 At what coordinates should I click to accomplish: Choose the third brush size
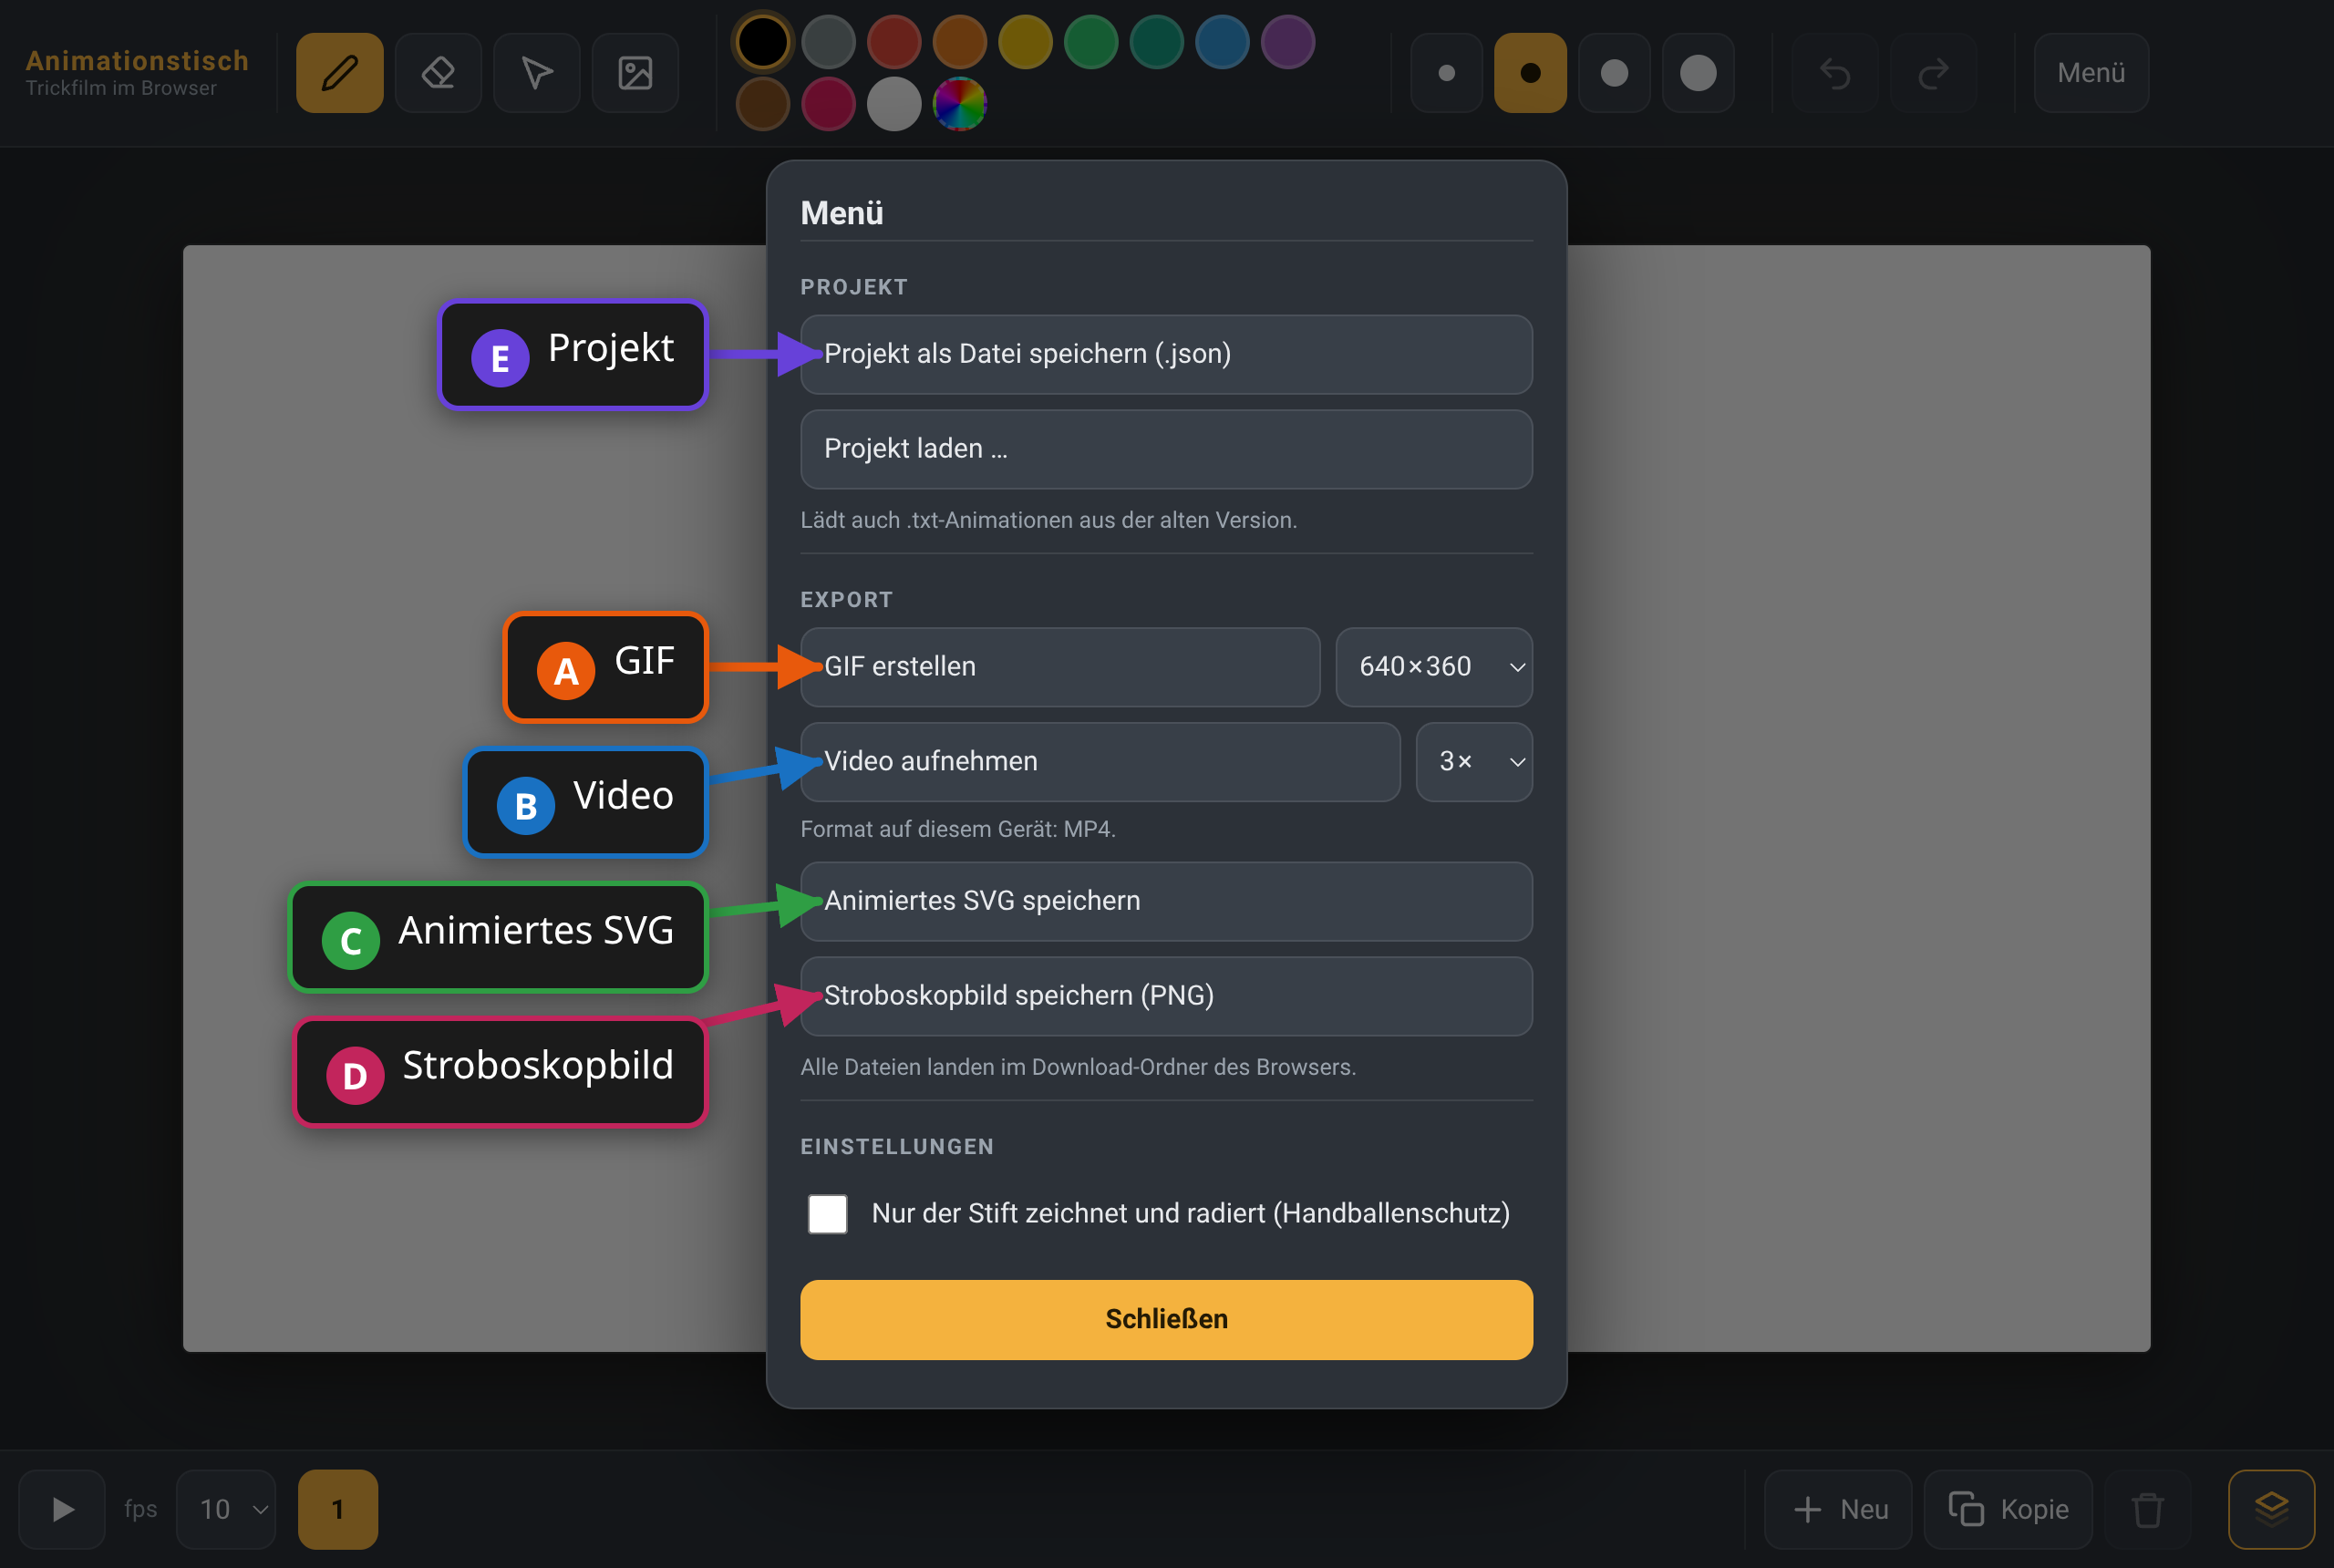coord(1614,73)
